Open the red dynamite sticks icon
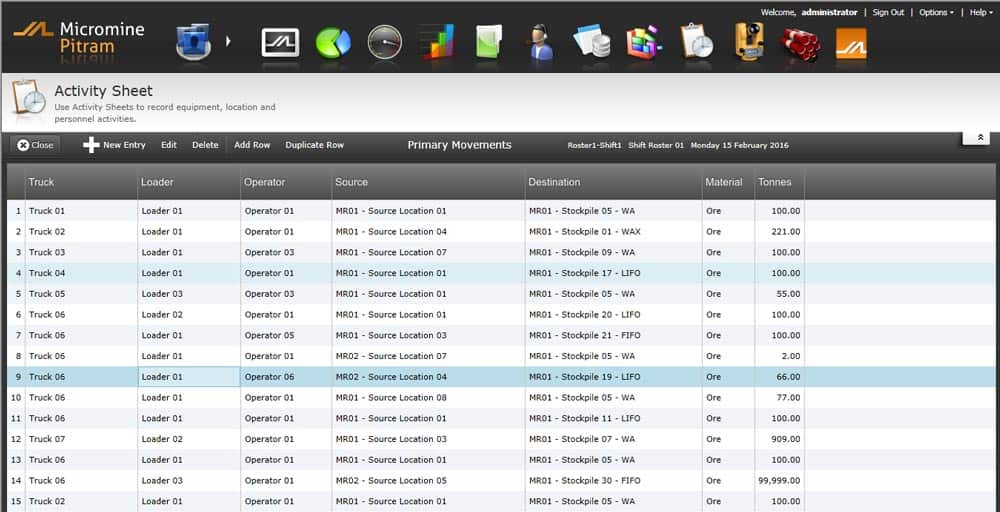 pyautogui.click(x=800, y=43)
